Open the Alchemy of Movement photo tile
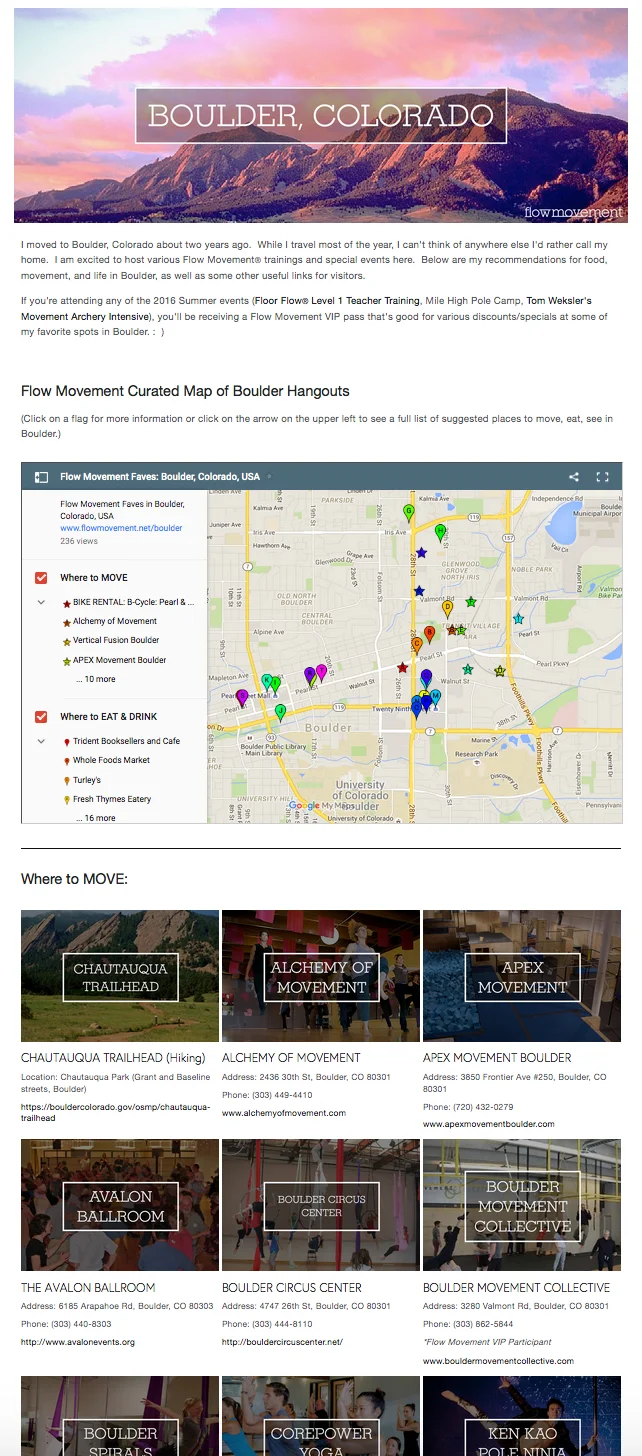 pos(321,976)
